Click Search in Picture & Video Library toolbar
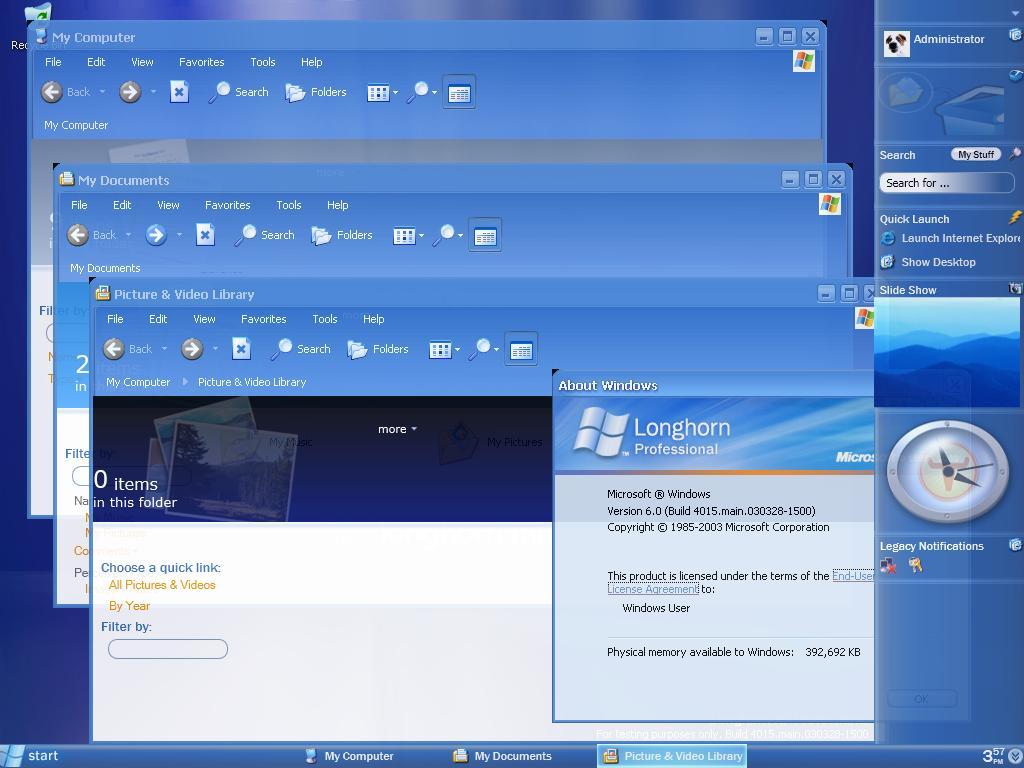Viewport: 1024px width, 768px height. [301, 349]
